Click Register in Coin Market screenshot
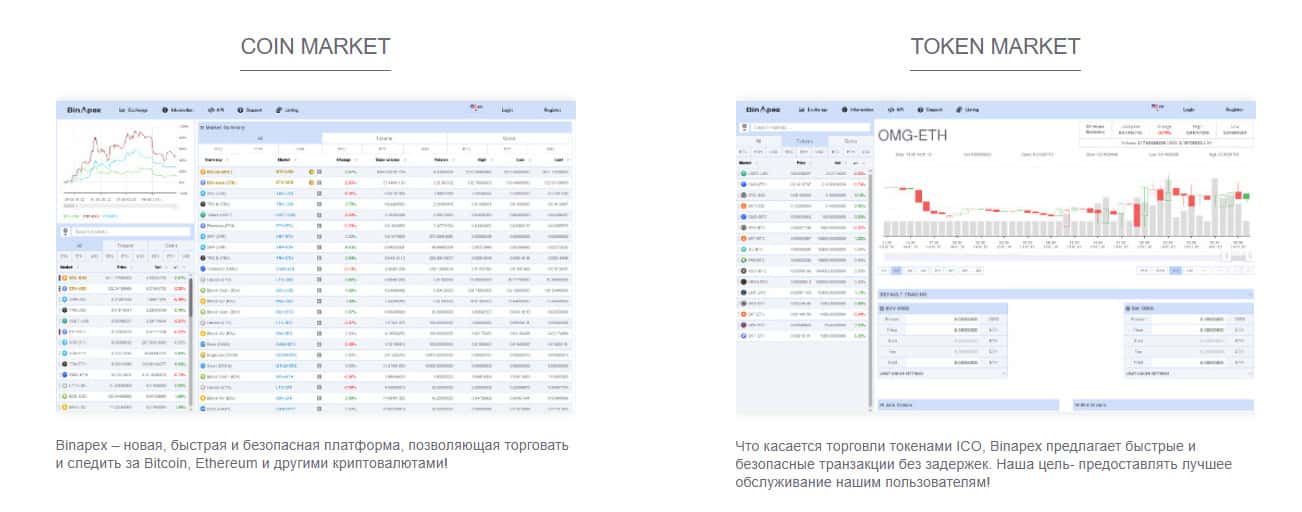The height and width of the screenshot is (512, 1302). 552,109
